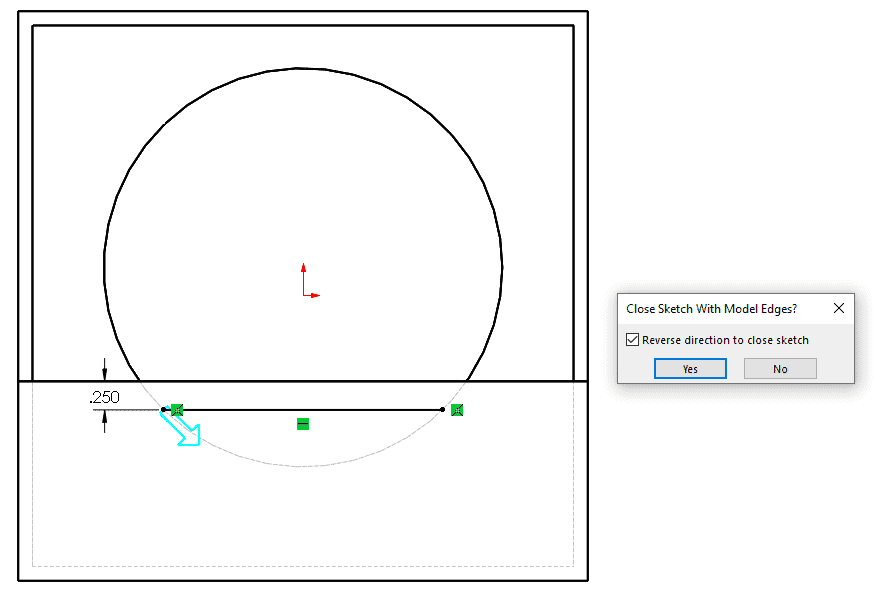The image size is (876, 597).
Task: Click the coincident relation icon at line's right end
Action: coord(457,410)
